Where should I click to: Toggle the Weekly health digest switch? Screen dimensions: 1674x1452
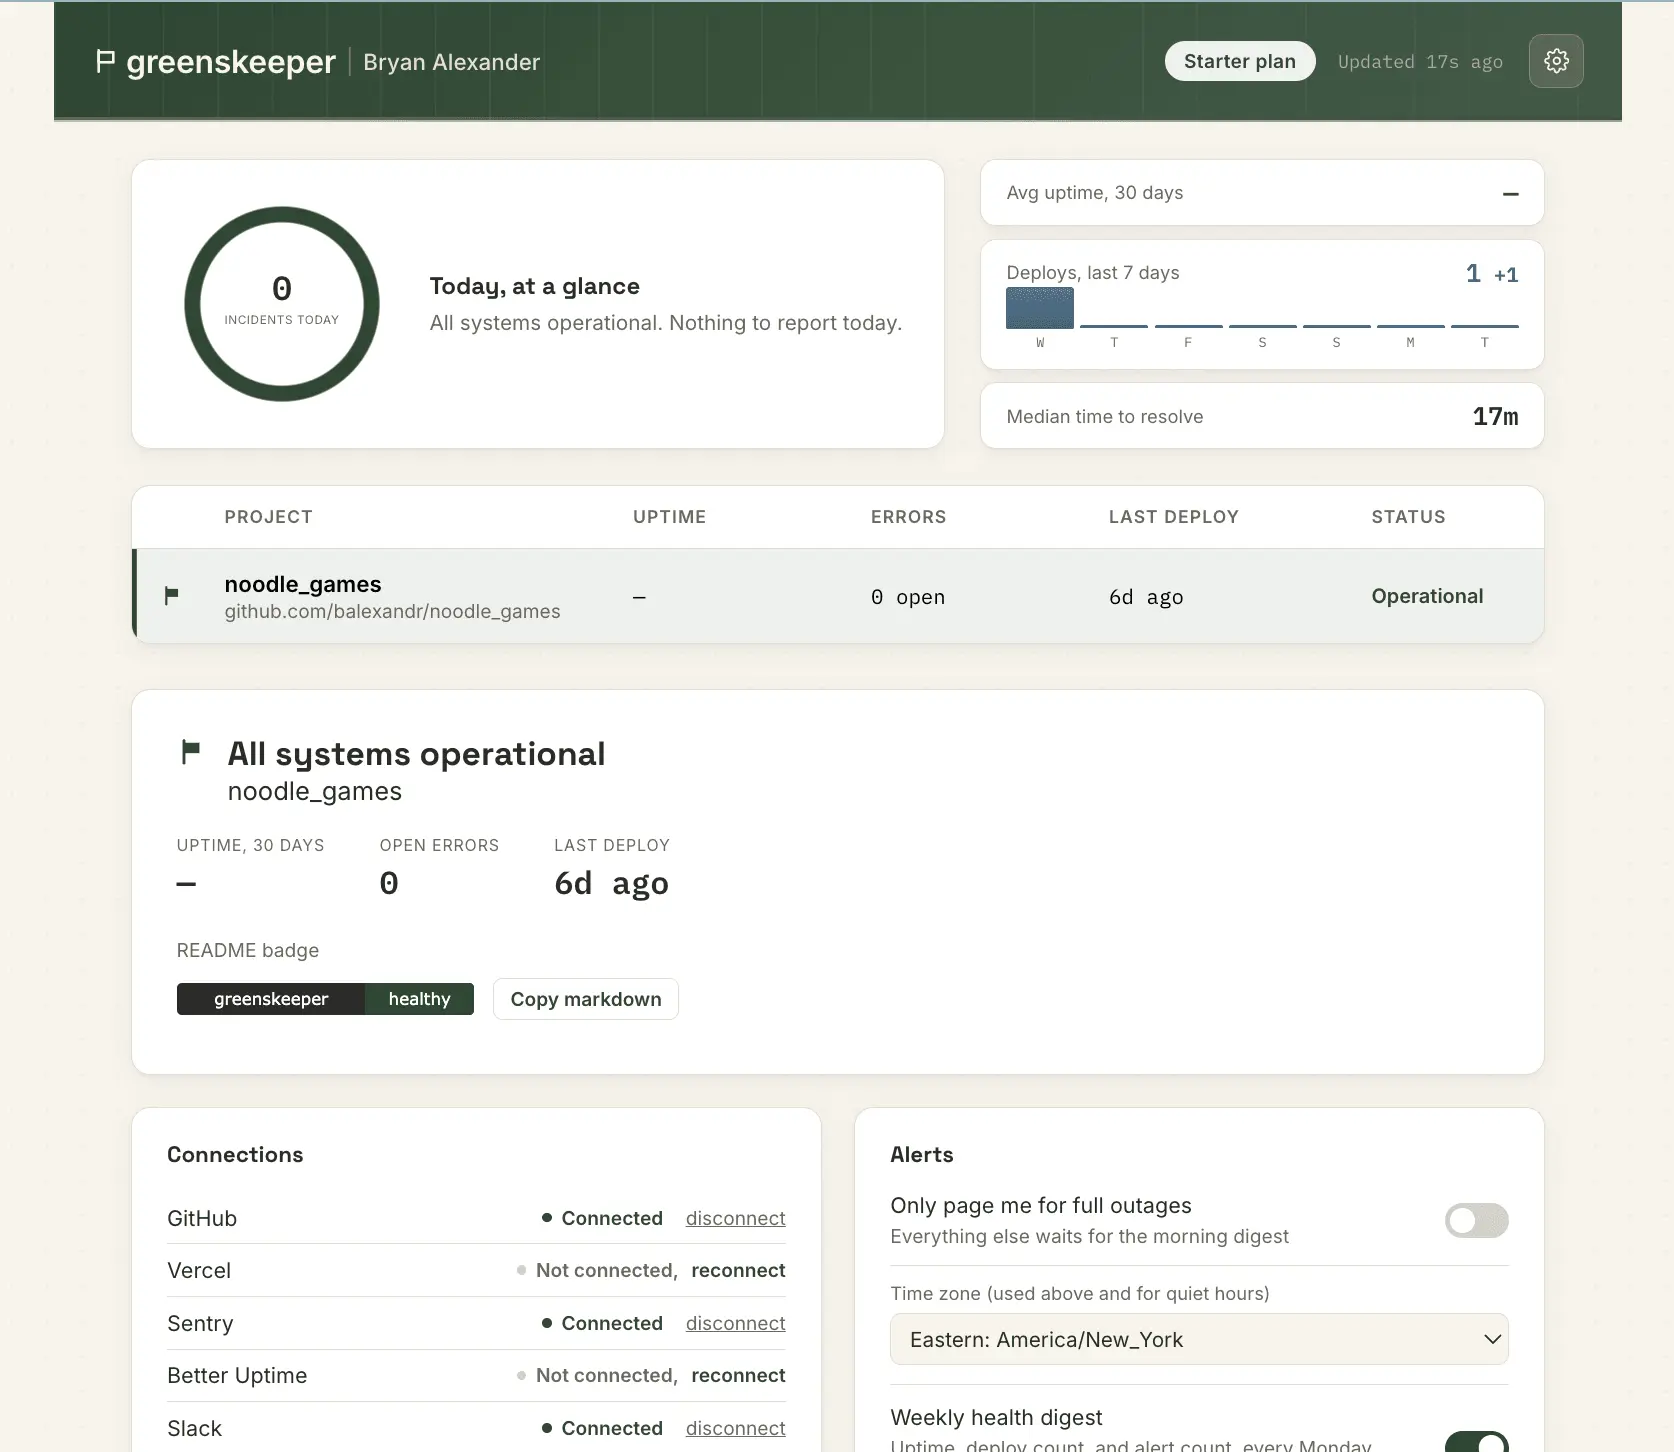pyautogui.click(x=1476, y=1441)
